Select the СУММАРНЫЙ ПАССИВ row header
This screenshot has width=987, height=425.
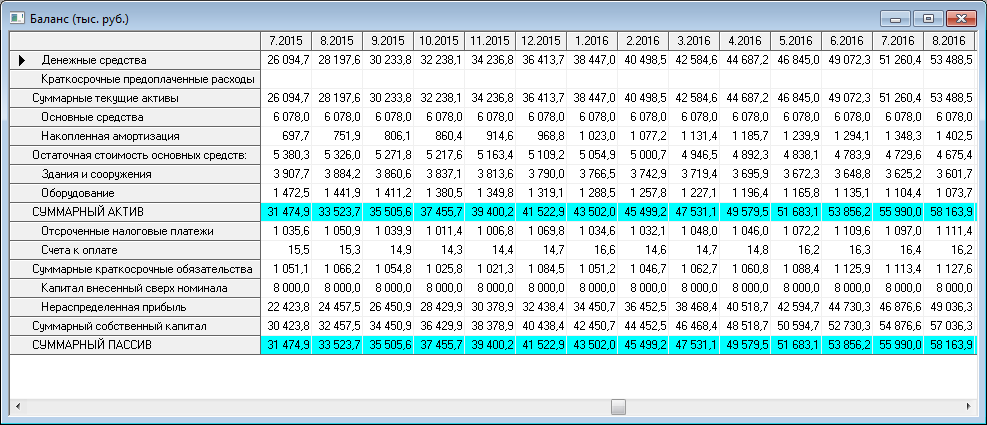[x=135, y=345]
